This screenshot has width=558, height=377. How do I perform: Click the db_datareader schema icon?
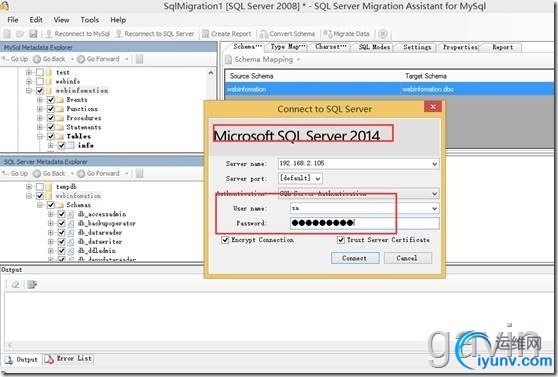[x=71, y=232]
